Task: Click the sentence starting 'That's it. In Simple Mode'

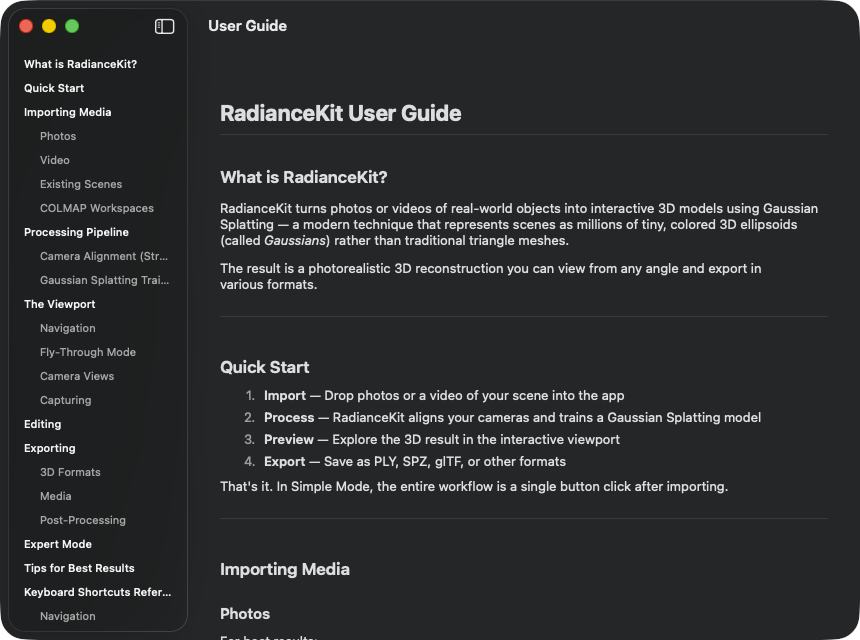Action: point(474,486)
